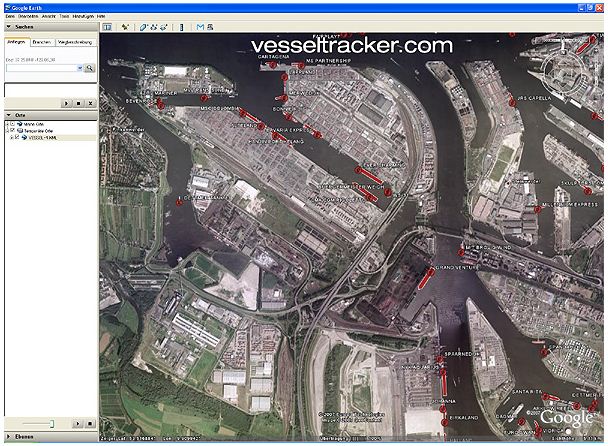Select the add polygon tool
Viewport: 608px width, 446px height.
(x=143, y=27)
